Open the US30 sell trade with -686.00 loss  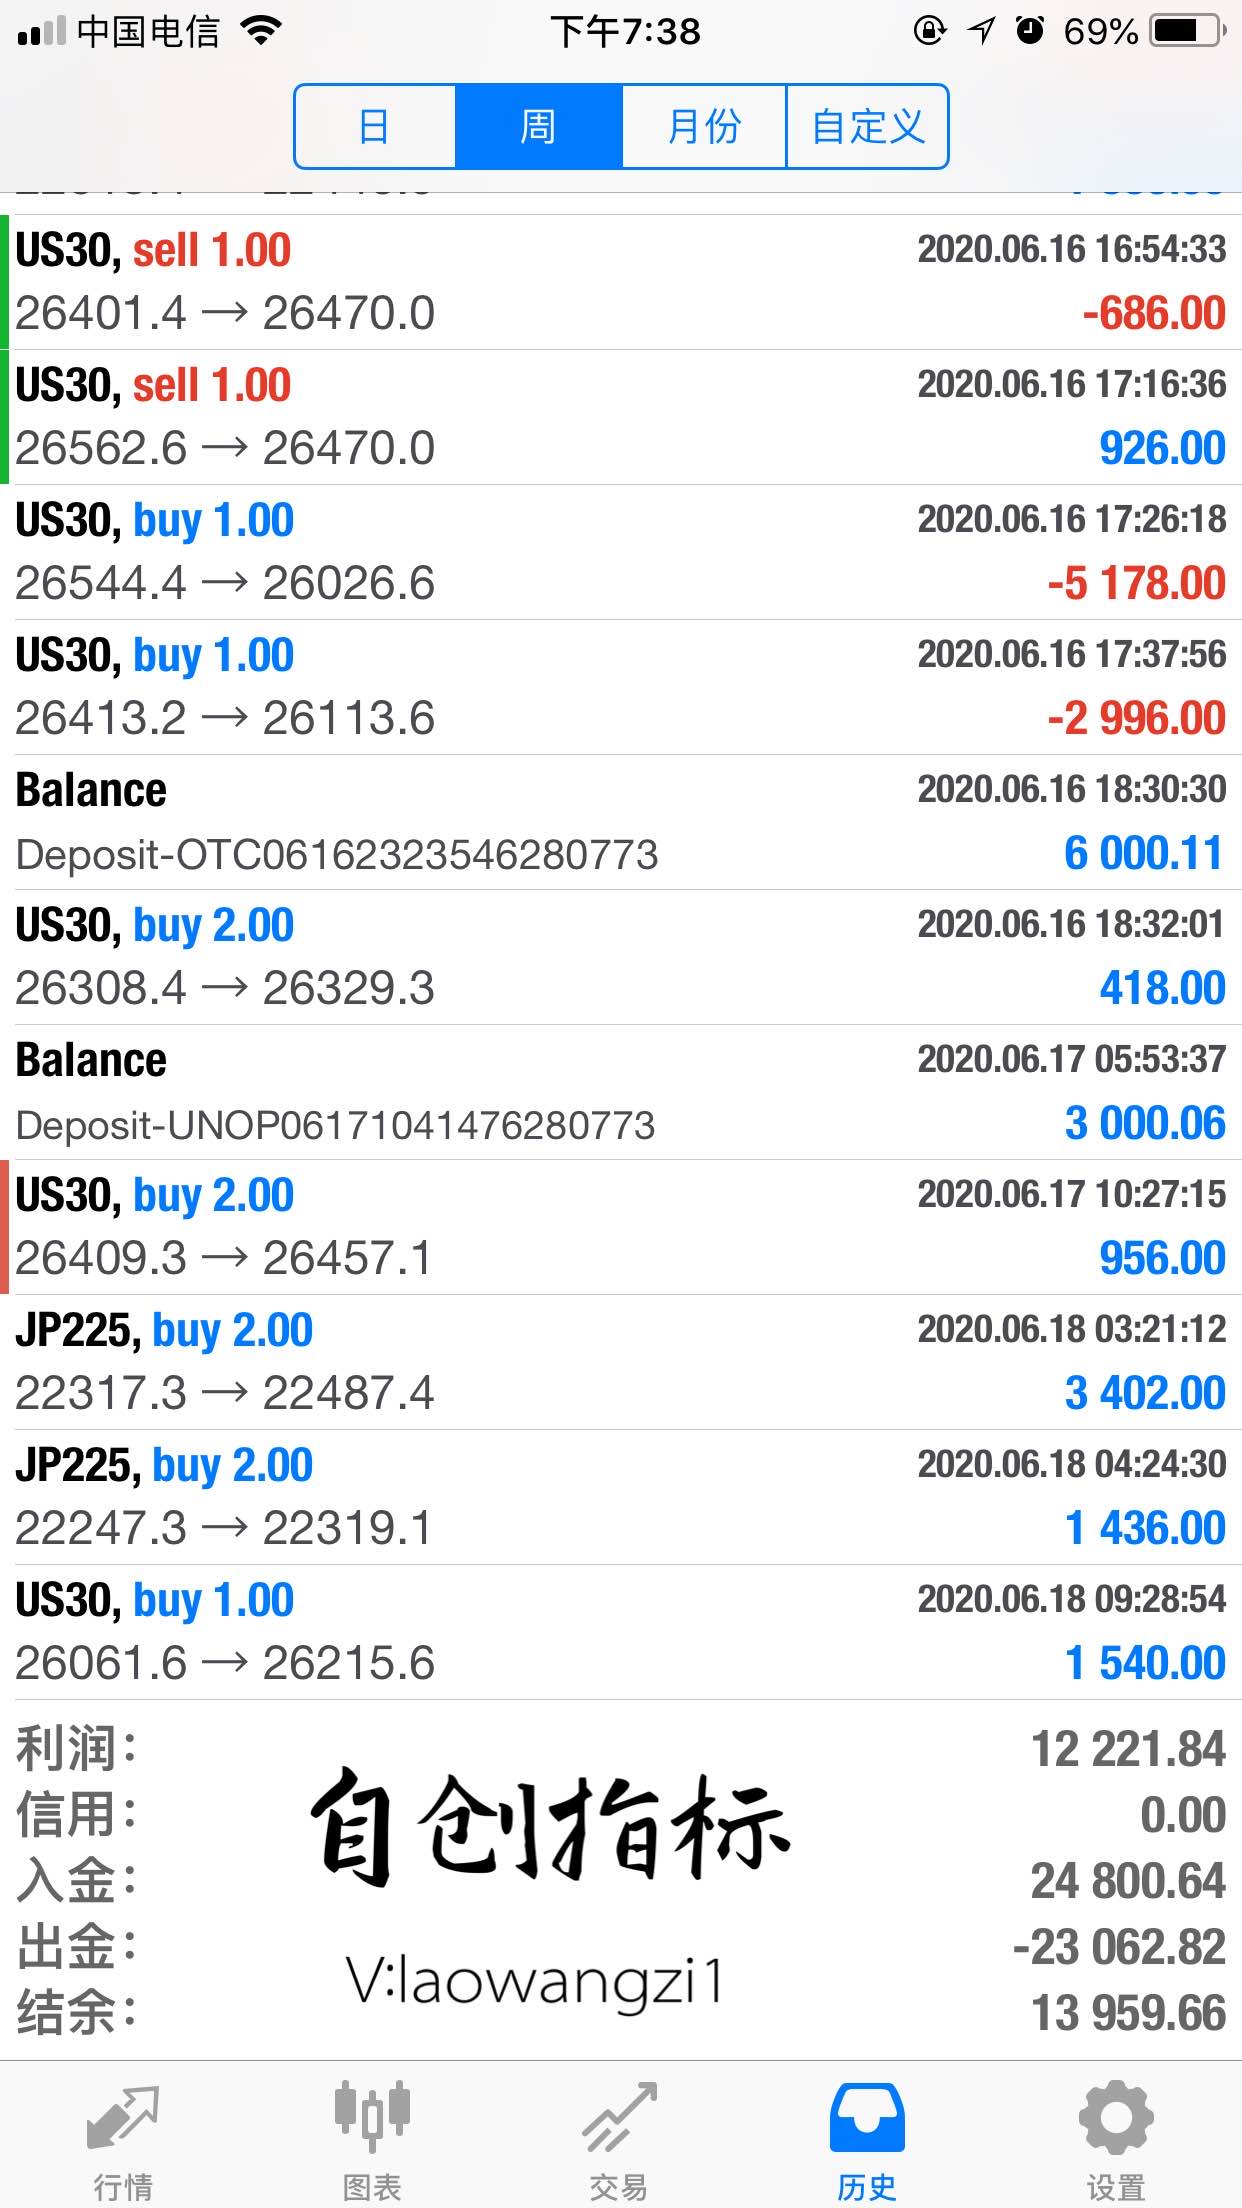click(621, 282)
